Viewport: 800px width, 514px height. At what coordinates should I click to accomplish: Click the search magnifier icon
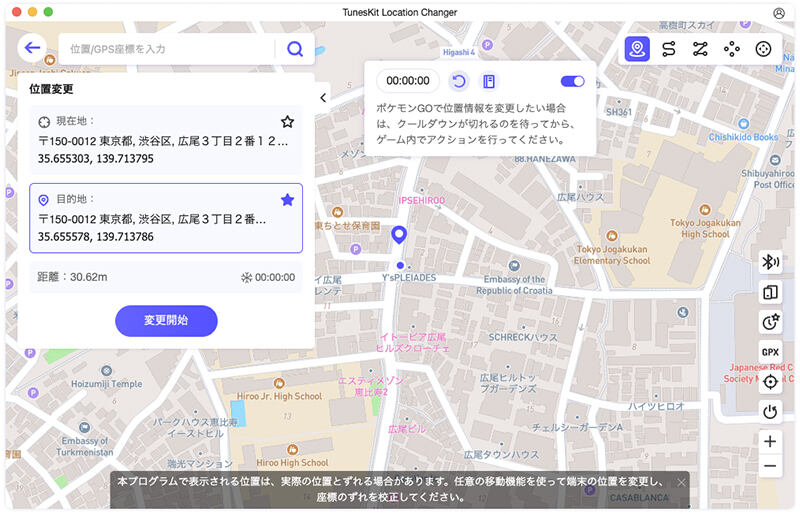(x=295, y=49)
